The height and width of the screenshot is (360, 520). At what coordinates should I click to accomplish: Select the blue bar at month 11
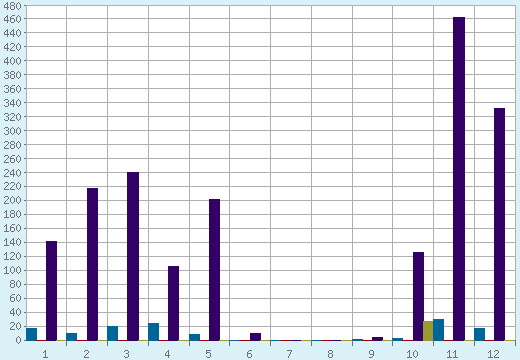pos(438,330)
